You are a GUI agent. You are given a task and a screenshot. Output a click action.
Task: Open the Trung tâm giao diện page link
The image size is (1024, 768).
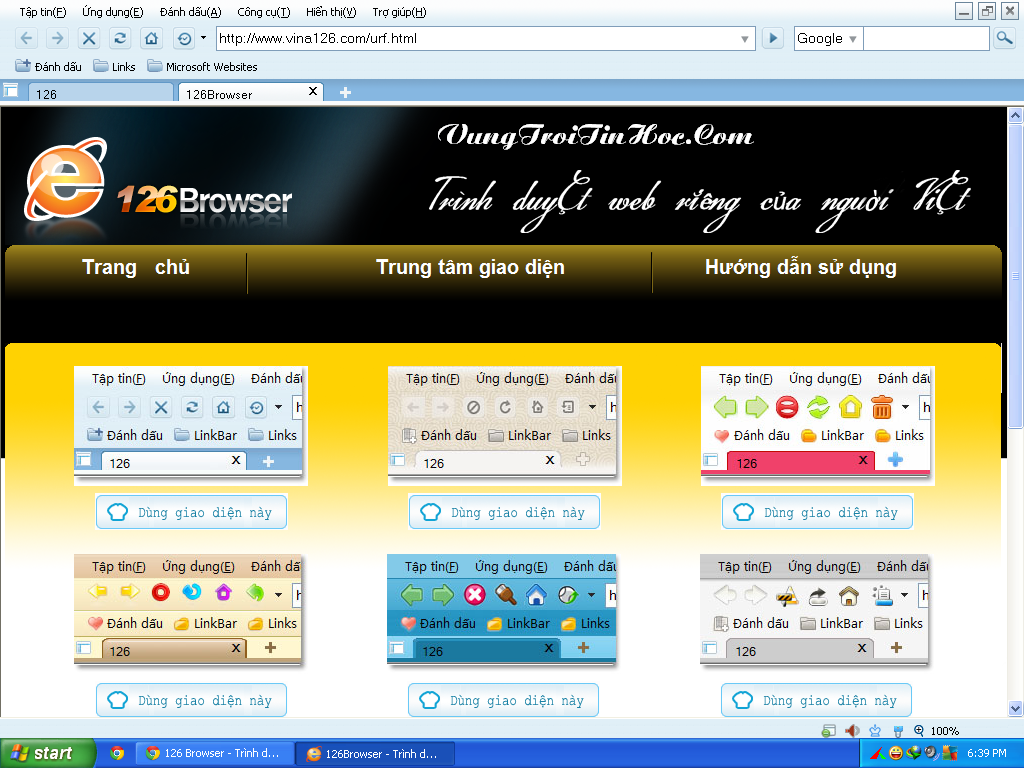point(470,267)
